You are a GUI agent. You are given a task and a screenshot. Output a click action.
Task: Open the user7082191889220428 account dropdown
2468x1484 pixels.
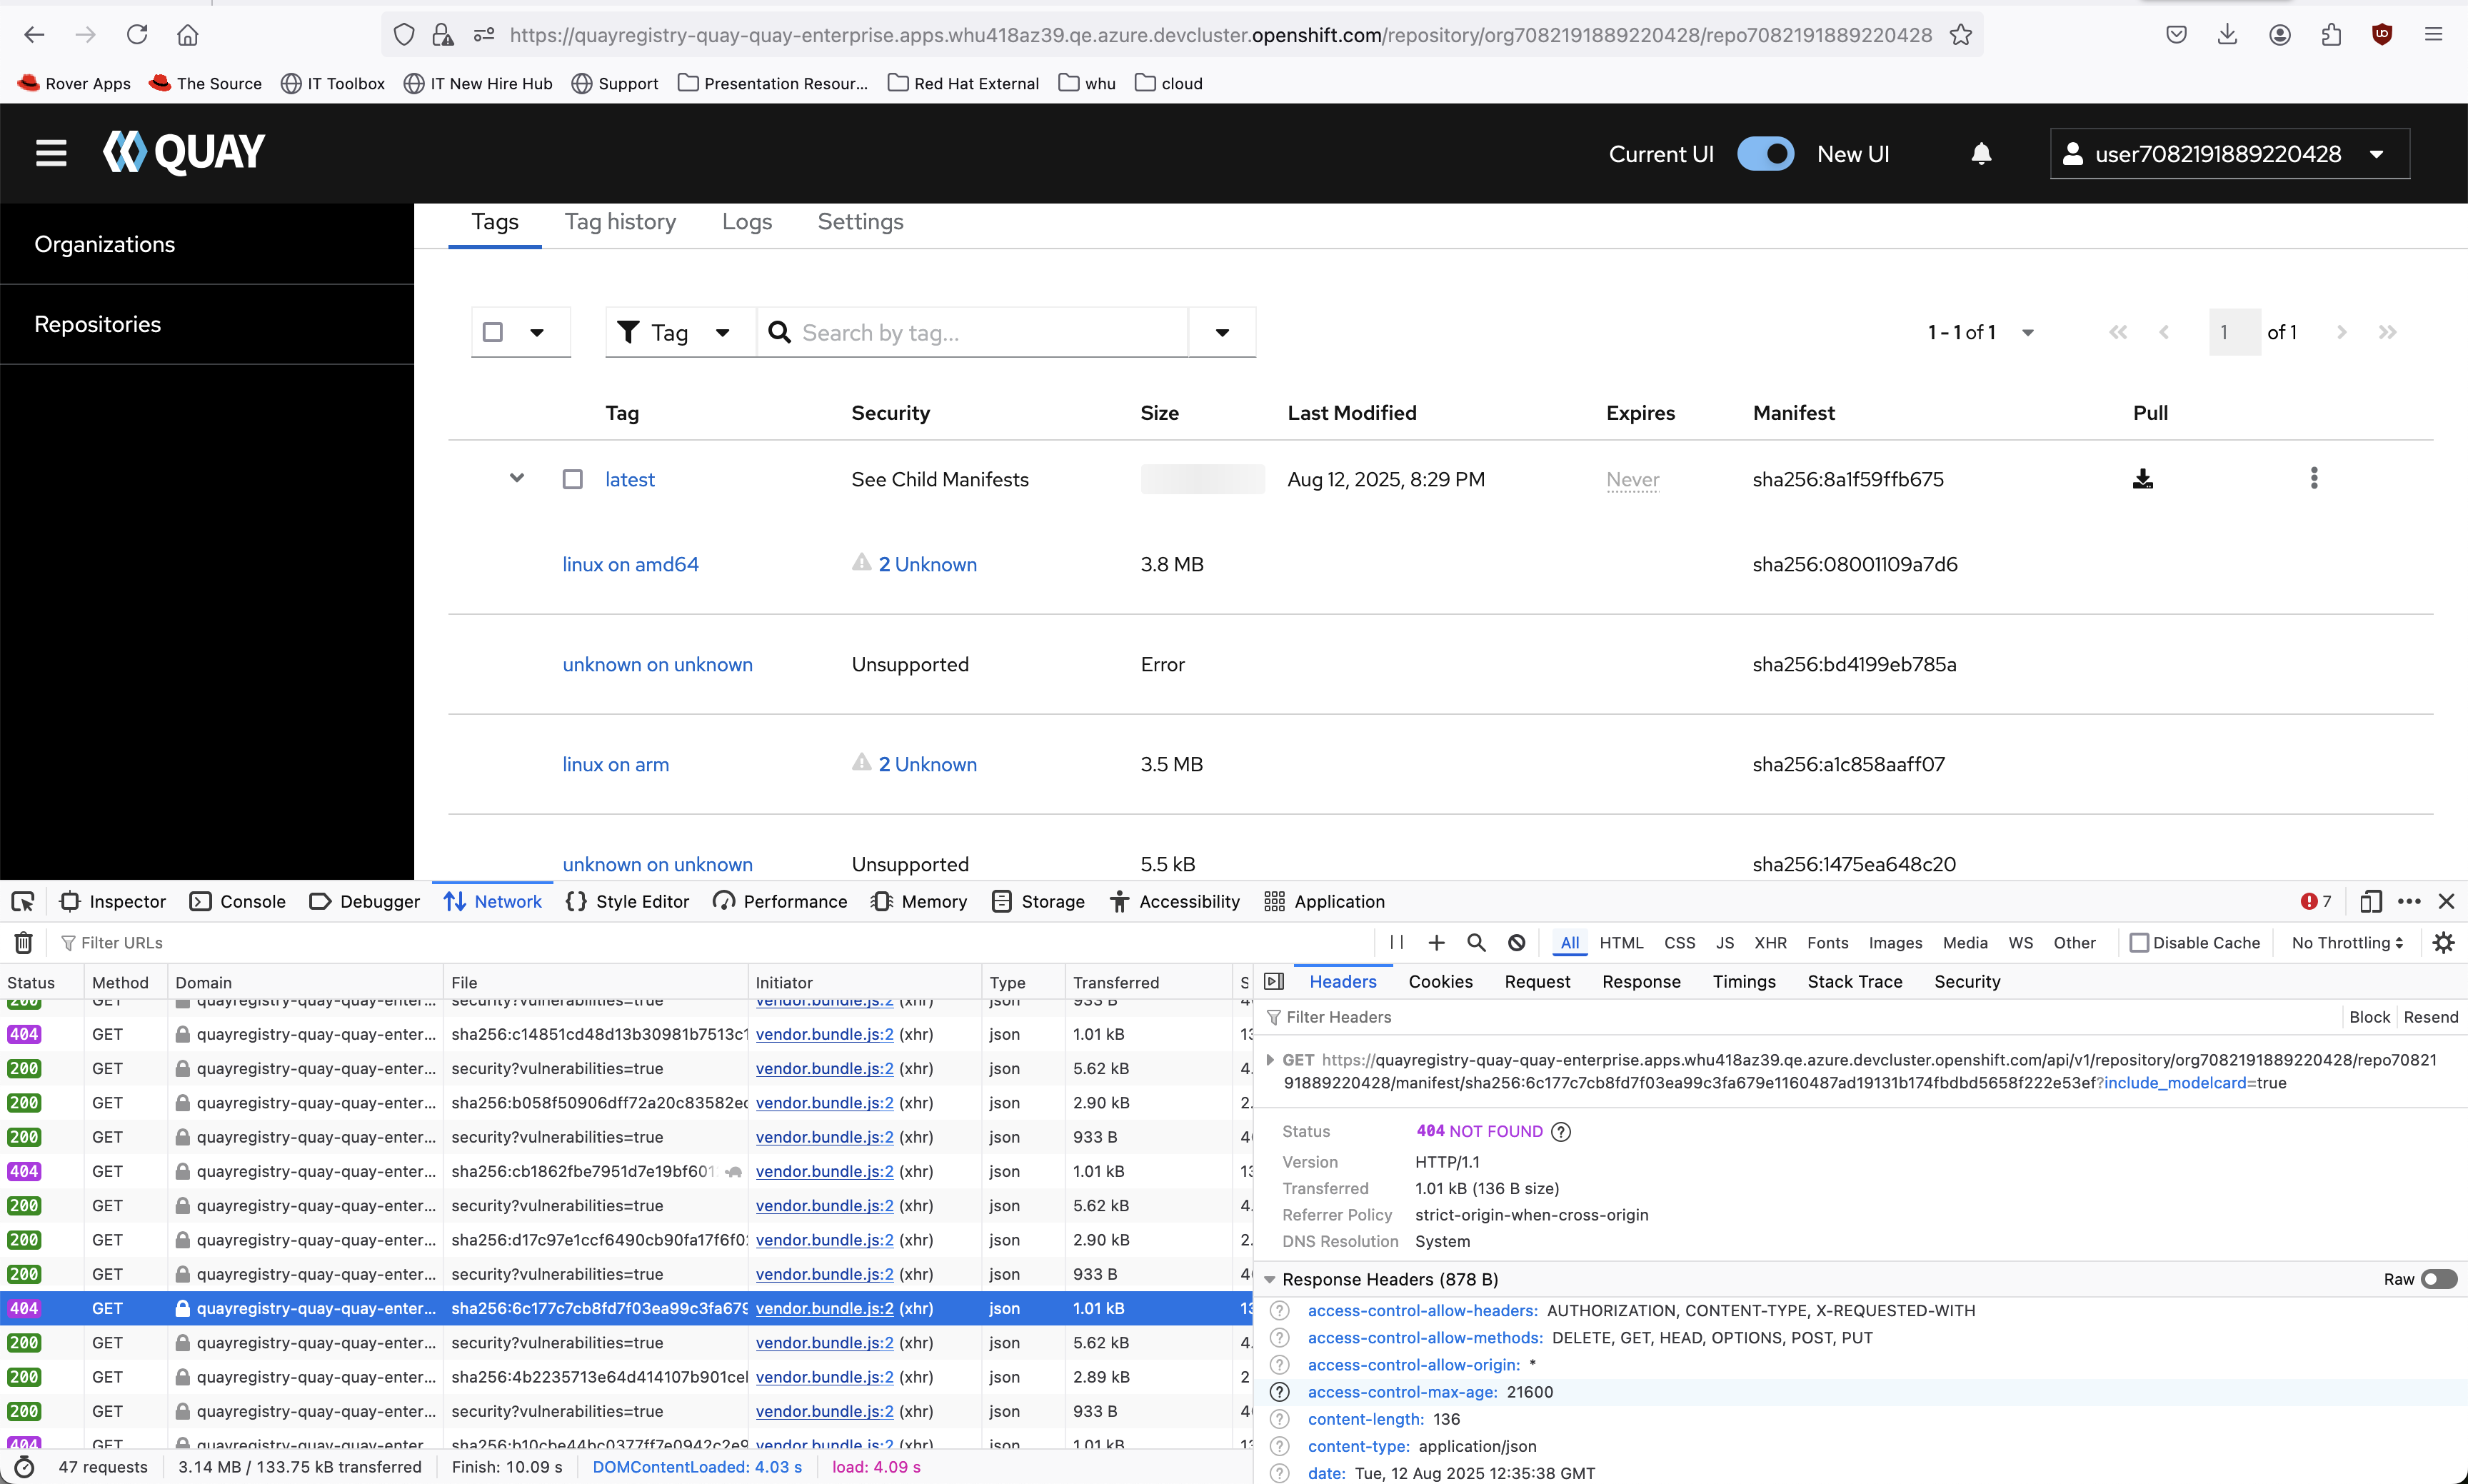[x=2229, y=154]
